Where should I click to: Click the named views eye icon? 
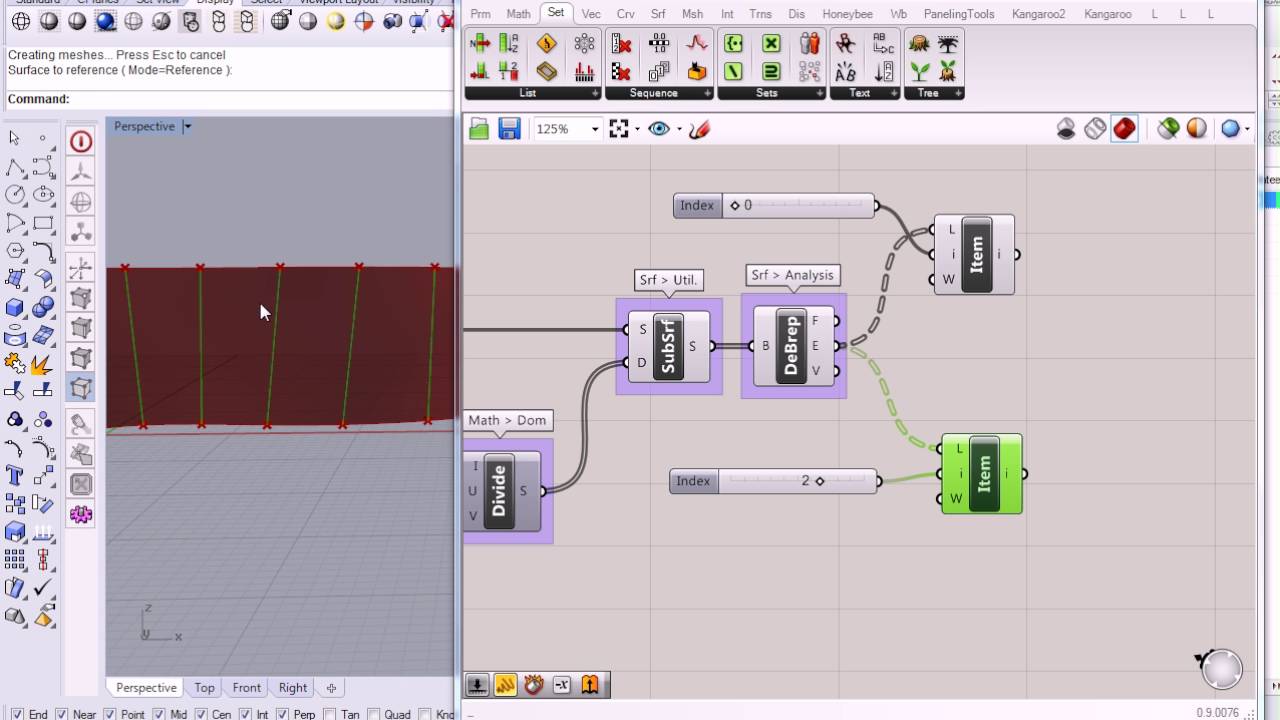tap(658, 129)
